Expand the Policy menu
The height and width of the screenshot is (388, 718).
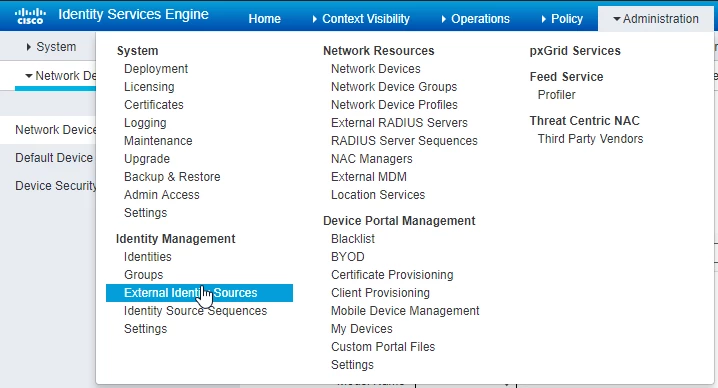point(562,19)
